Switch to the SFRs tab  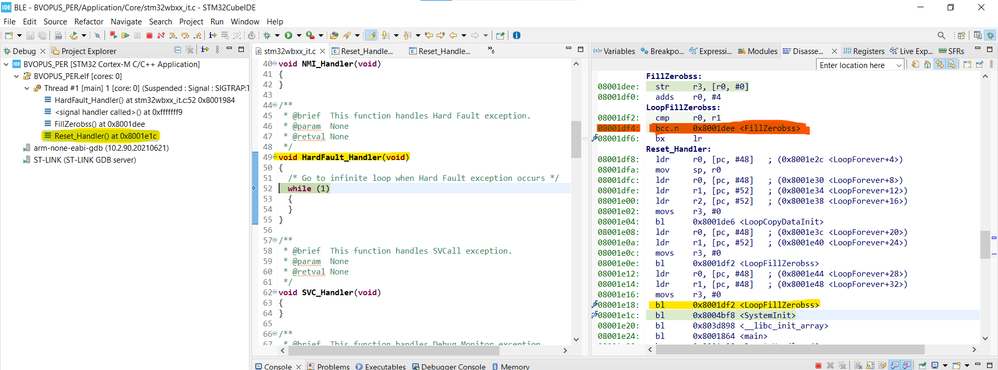click(952, 51)
